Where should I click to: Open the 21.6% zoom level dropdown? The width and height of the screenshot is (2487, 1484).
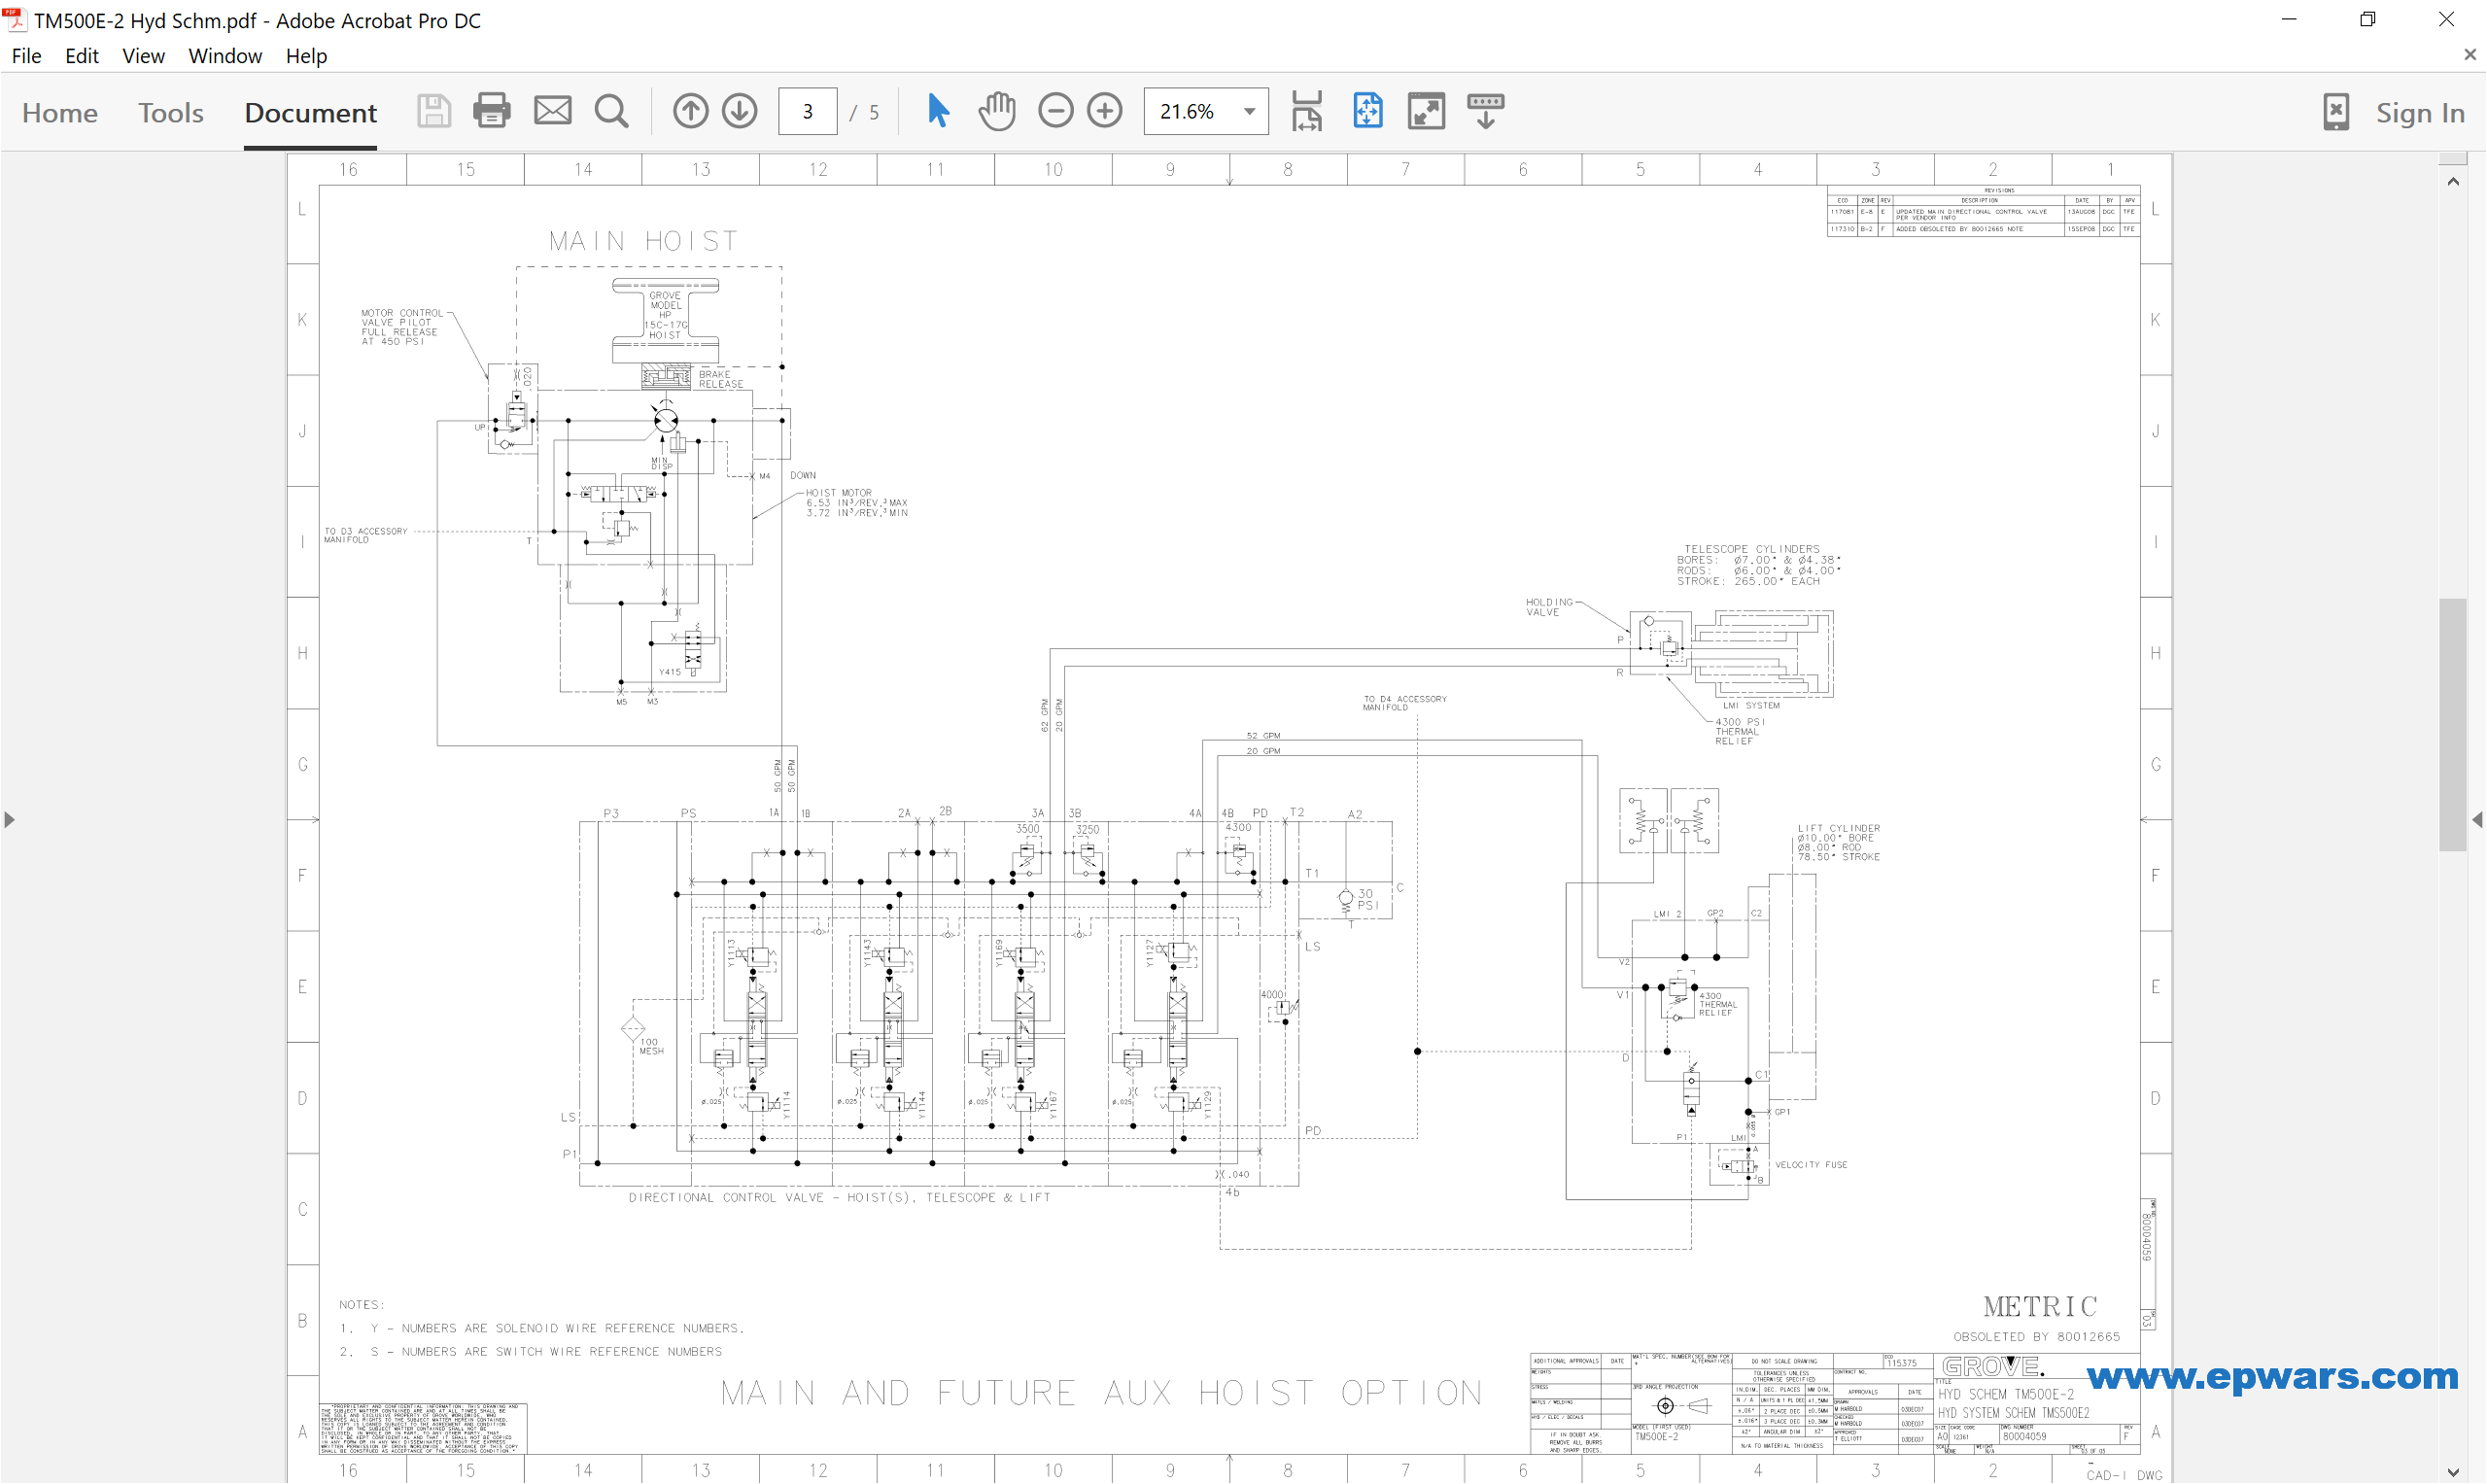tap(1249, 112)
